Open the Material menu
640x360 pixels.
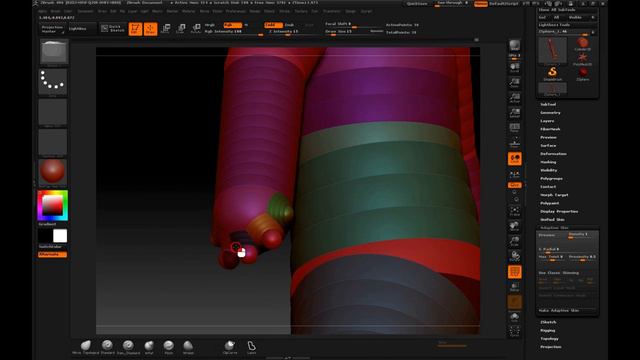[188, 11]
